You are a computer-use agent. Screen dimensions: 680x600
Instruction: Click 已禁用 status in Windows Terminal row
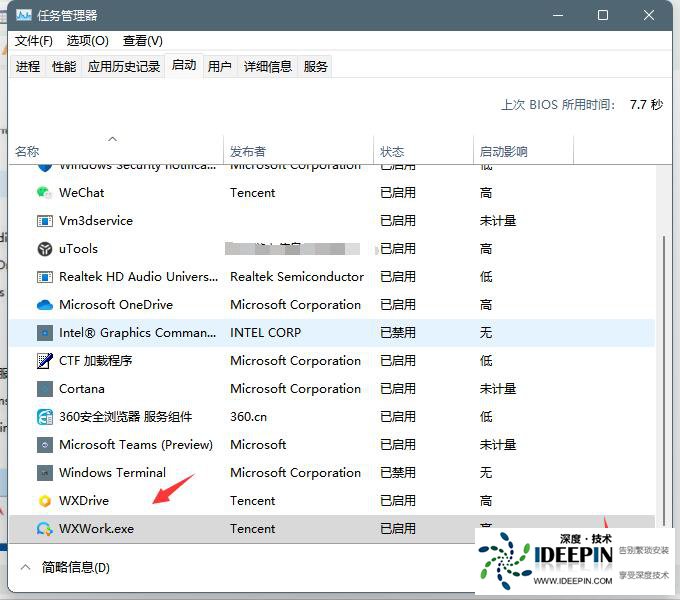pos(398,473)
